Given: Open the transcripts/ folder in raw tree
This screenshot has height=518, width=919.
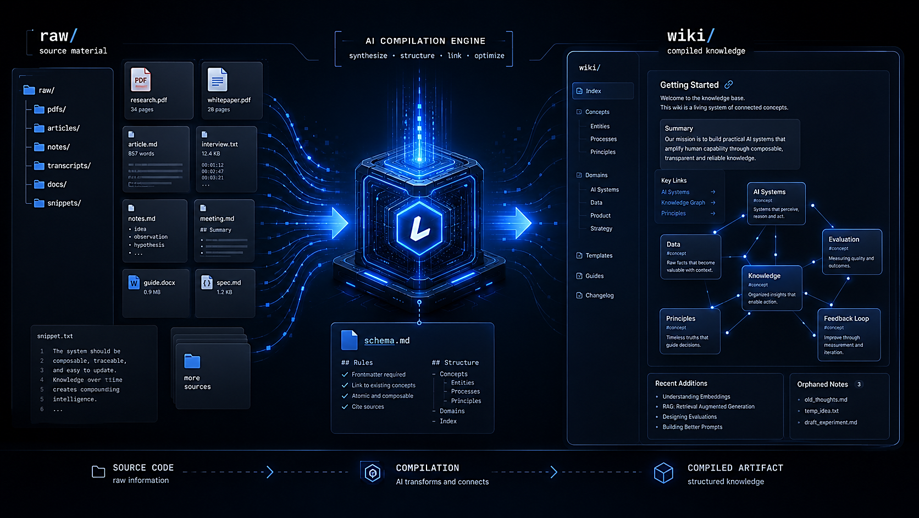Looking at the screenshot, I should pyautogui.click(x=62, y=165).
